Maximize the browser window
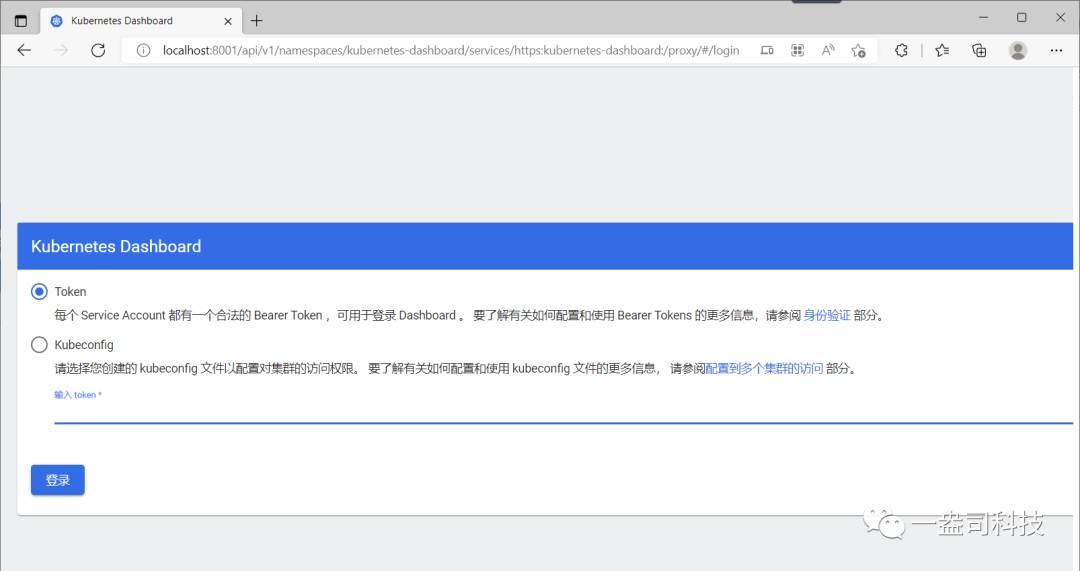This screenshot has height=571, width=1080. 1021,17
